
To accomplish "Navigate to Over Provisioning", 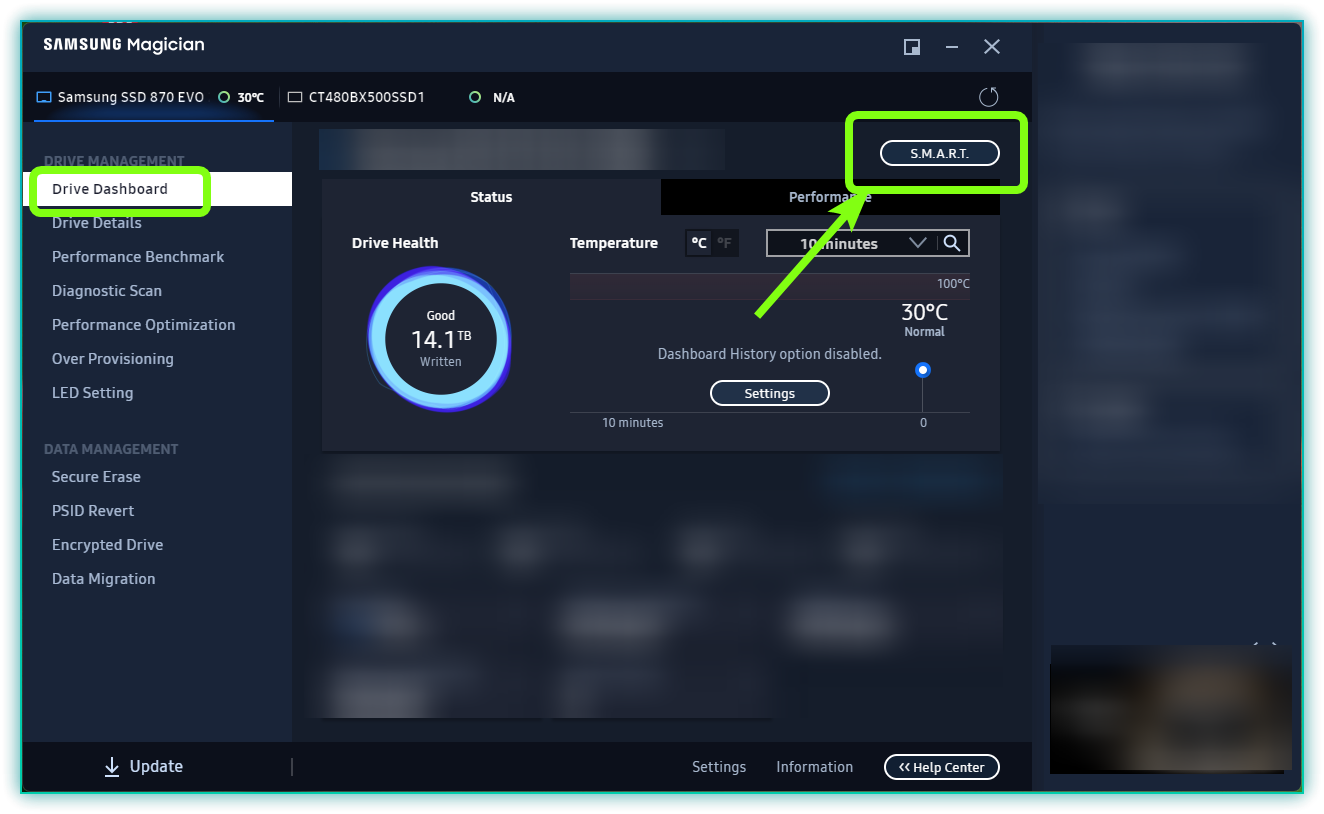I will point(113,359).
